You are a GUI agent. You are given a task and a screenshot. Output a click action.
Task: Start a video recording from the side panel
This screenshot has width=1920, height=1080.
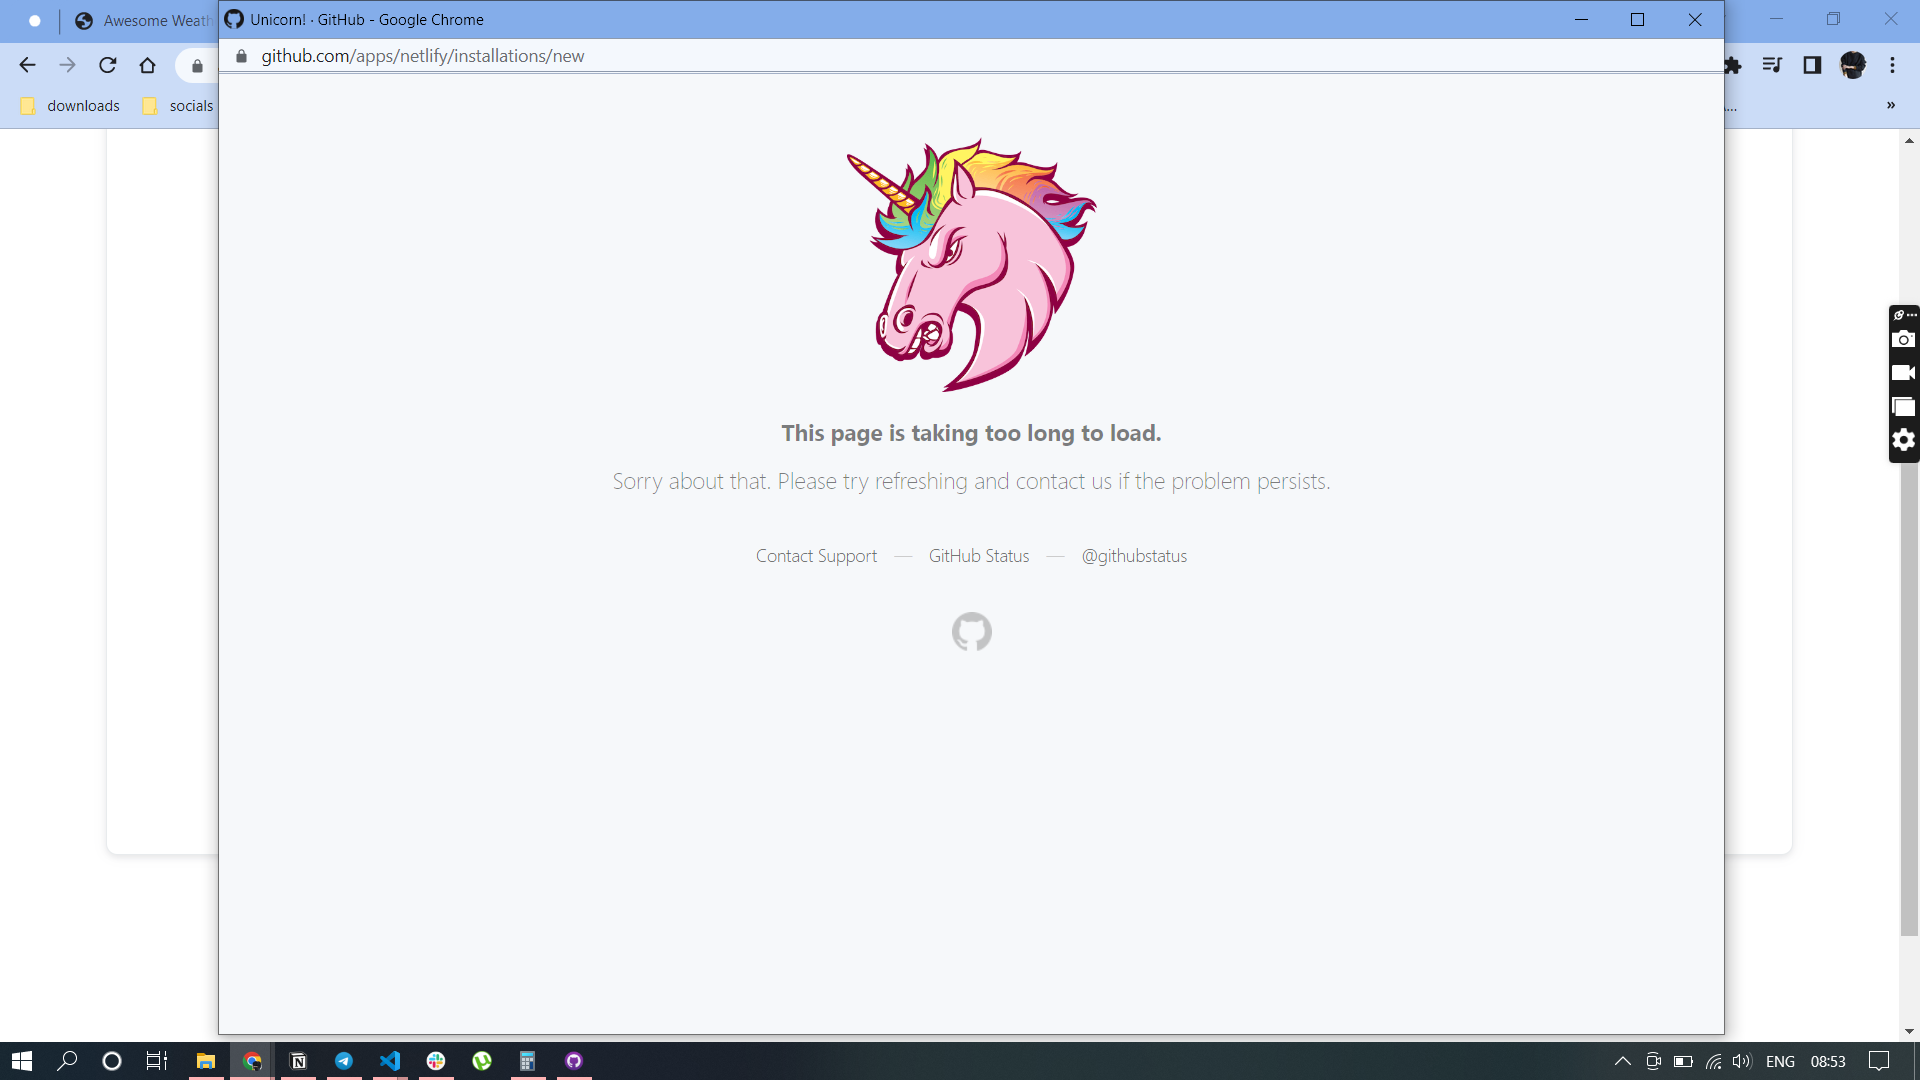point(1904,372)
